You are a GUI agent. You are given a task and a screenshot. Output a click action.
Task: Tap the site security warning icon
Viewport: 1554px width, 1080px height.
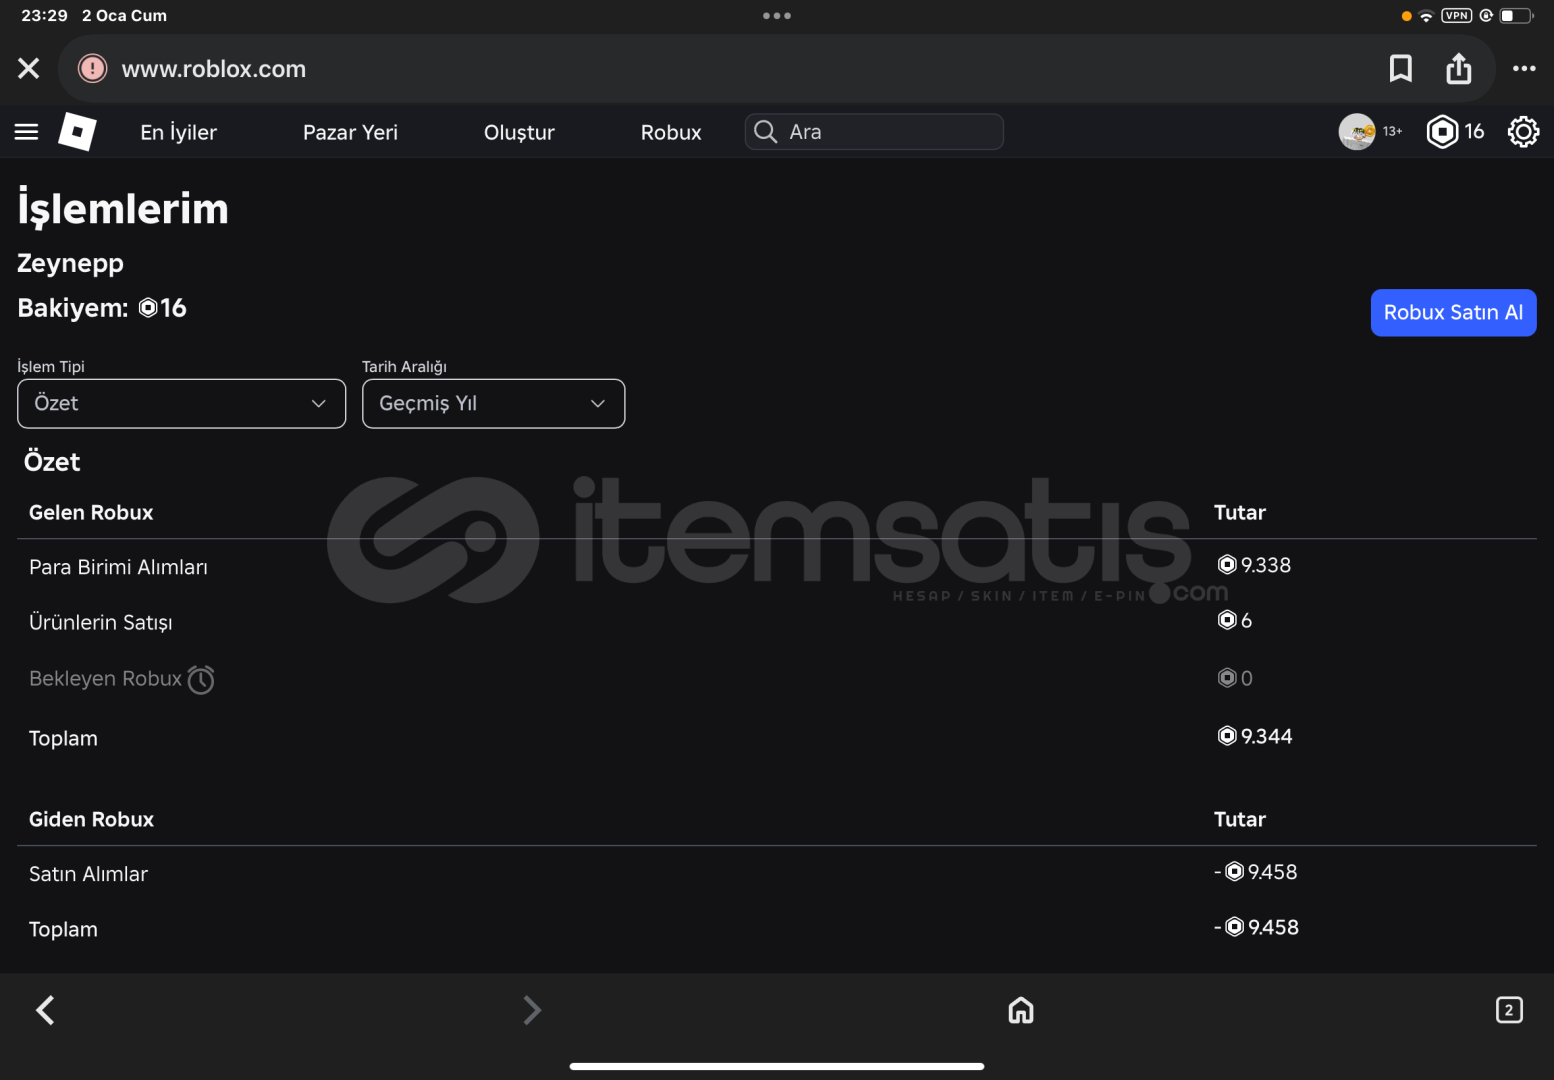tap(92, 68)
